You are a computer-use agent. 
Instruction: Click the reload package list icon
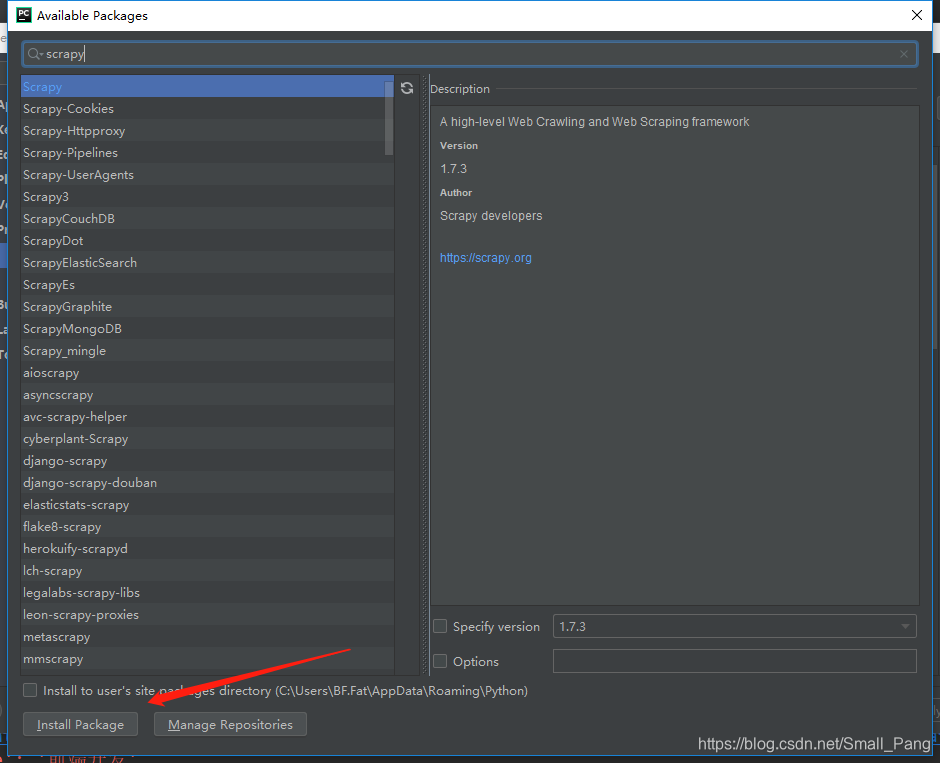tap(407, 88)
